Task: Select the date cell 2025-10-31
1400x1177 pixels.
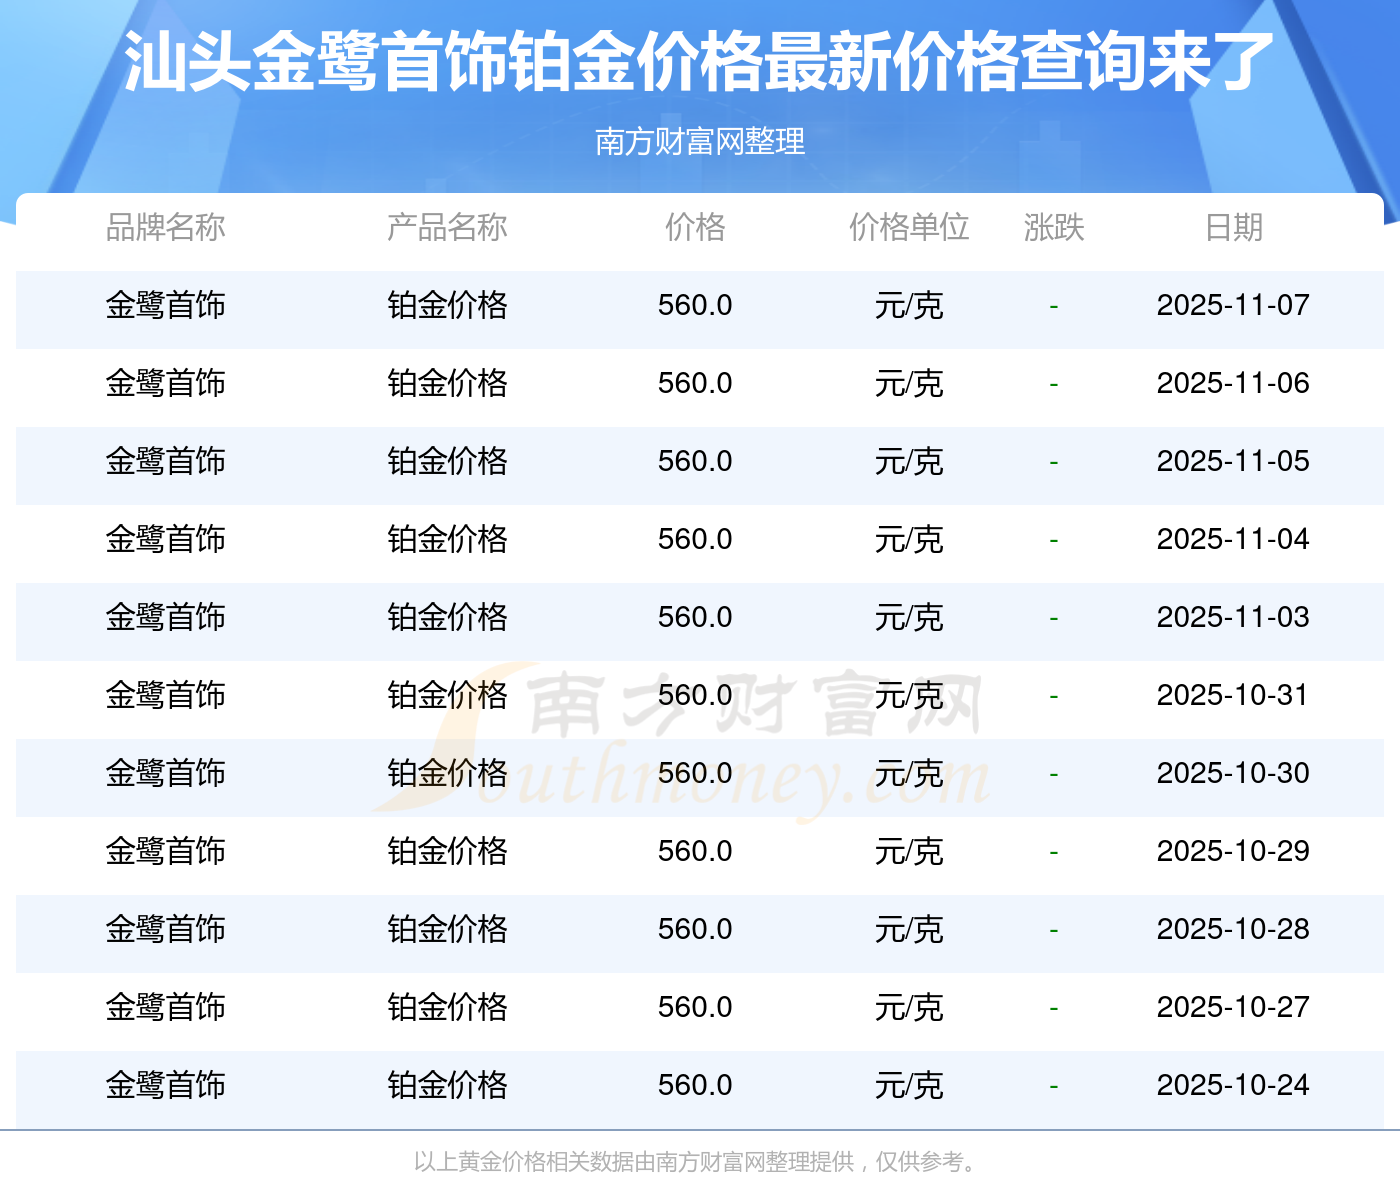Action: click(x=1233, y=695)
